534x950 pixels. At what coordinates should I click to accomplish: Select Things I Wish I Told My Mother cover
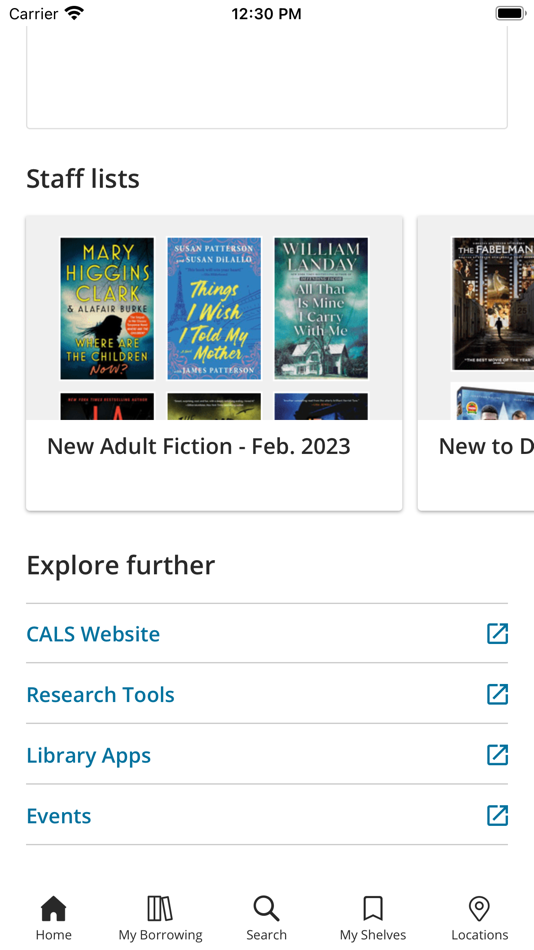point(214,308)
